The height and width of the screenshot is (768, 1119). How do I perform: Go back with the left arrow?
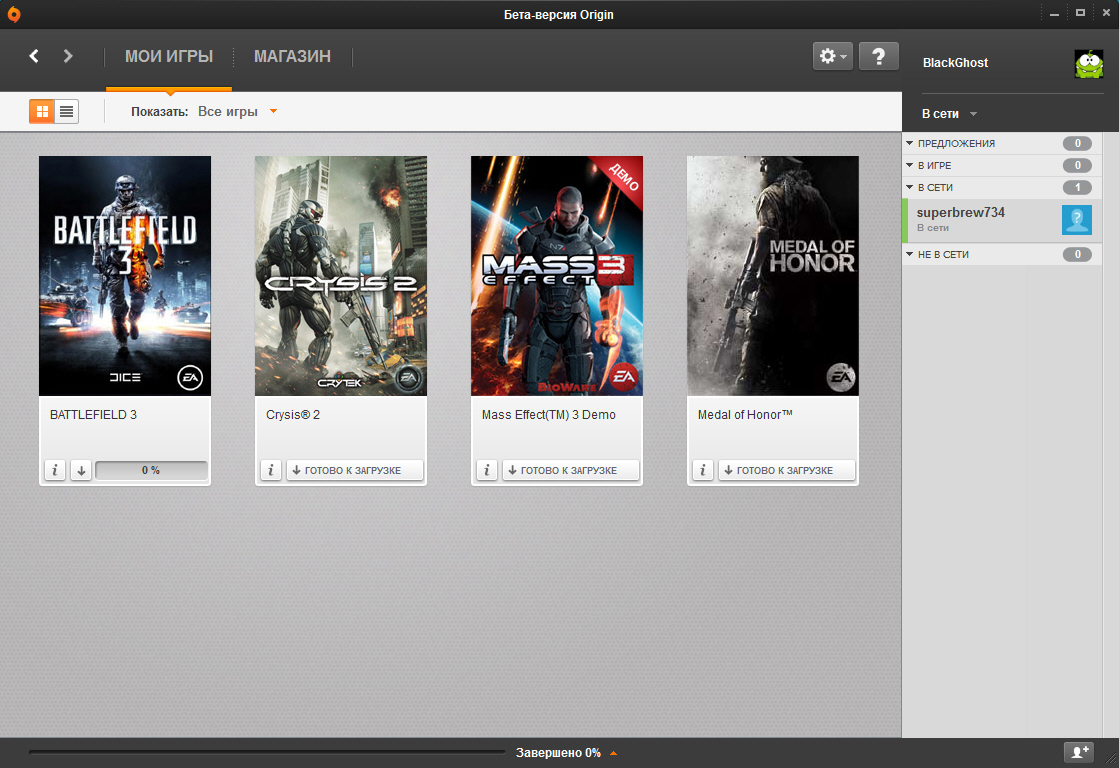(34, 56)
